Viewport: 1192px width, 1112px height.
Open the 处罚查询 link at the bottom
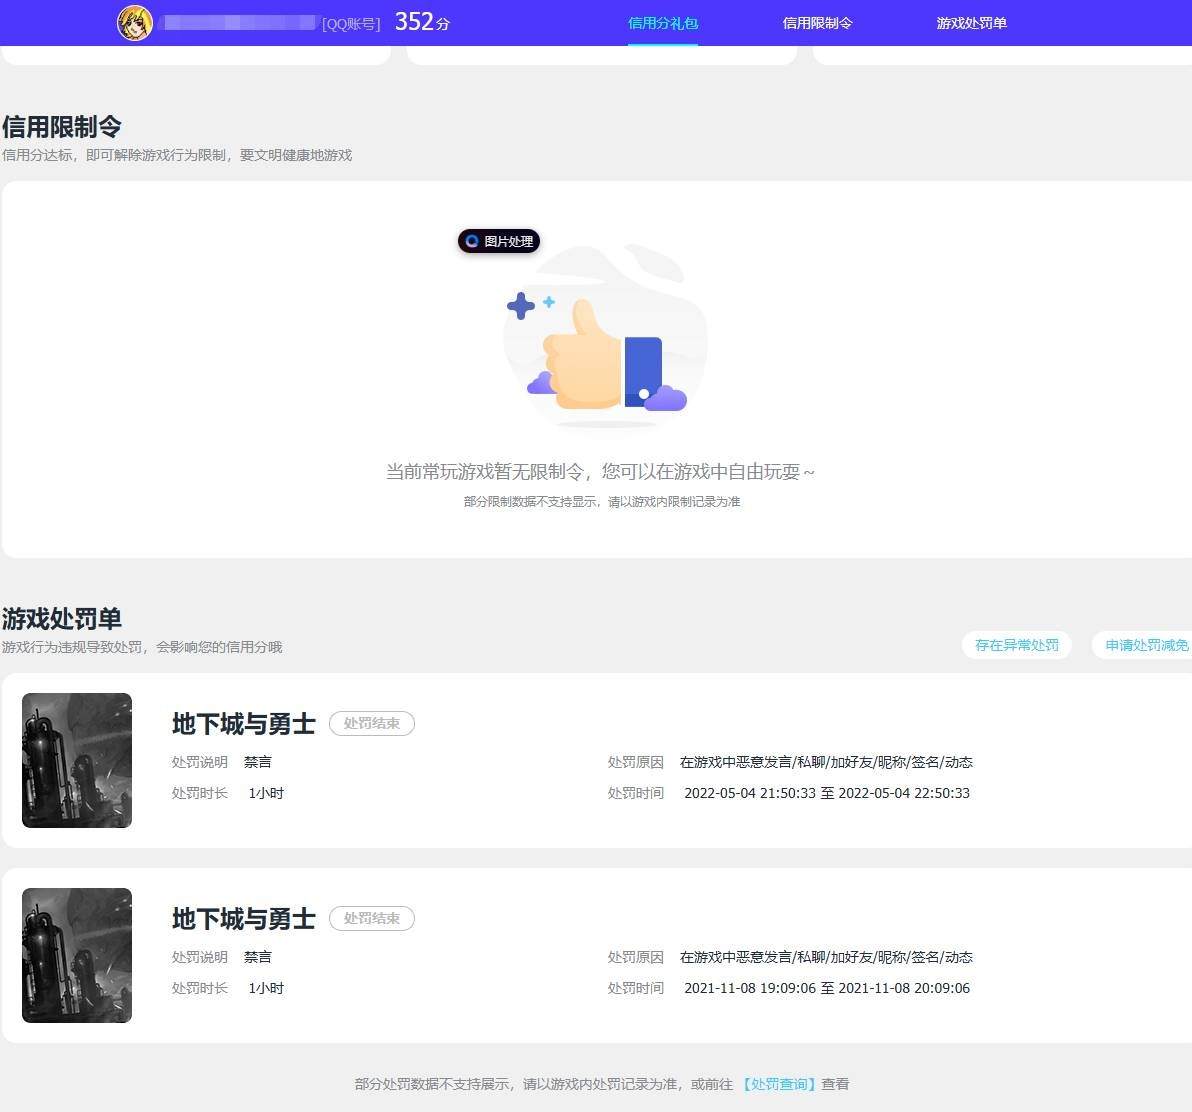point(778,1084)
